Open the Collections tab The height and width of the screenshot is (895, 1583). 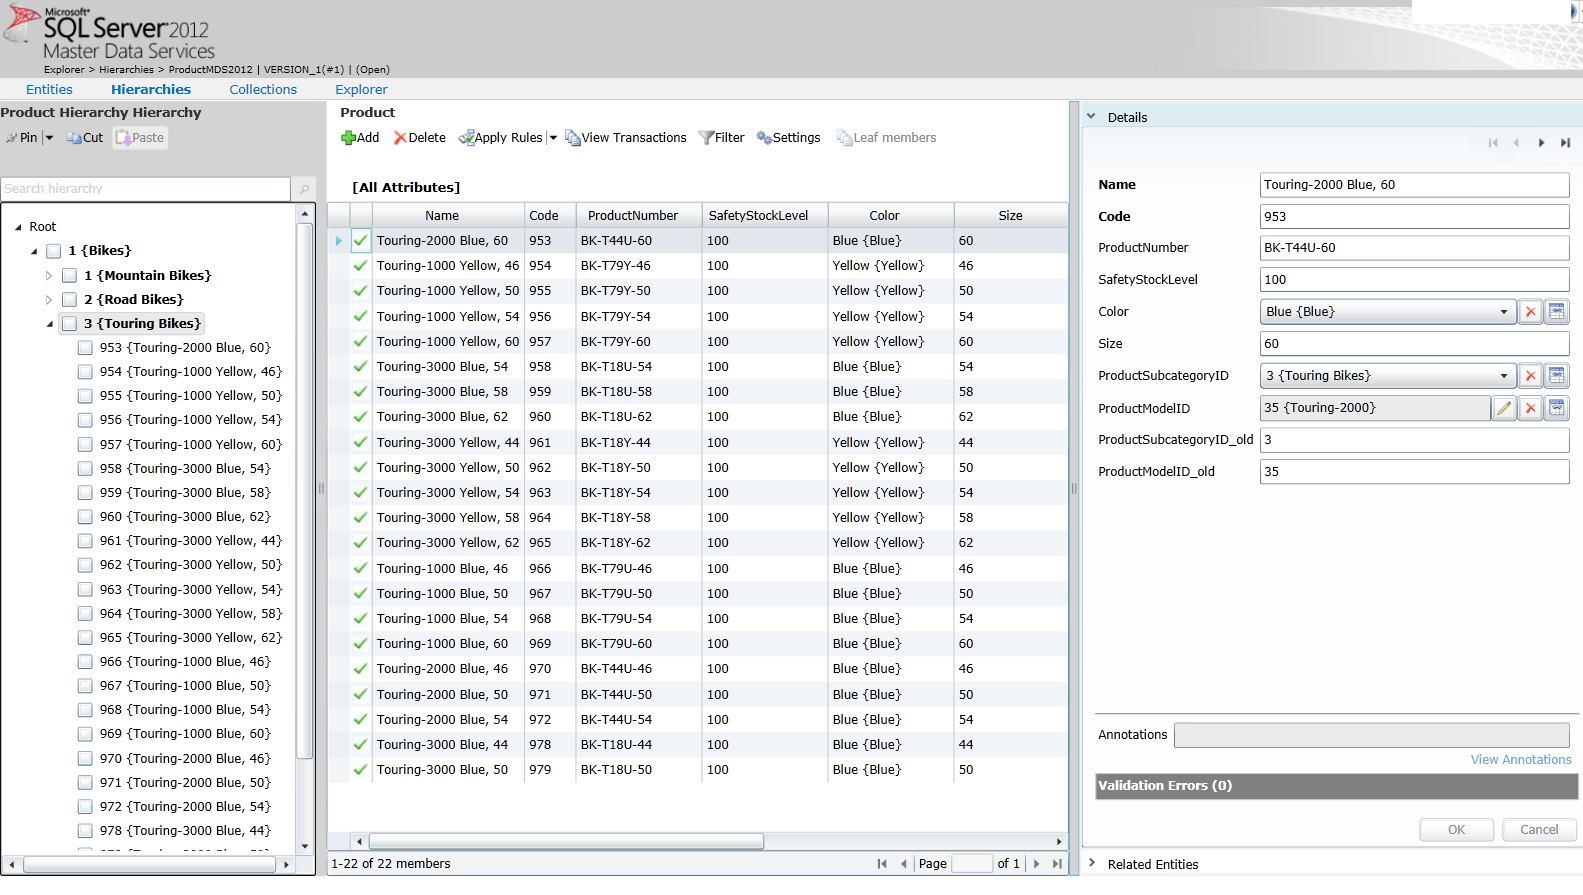click(x=263, y=89)
